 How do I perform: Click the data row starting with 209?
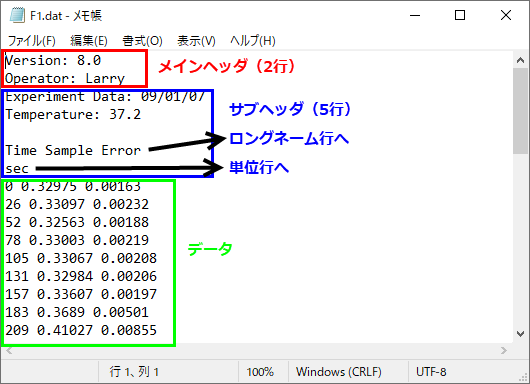pos(81,330)
